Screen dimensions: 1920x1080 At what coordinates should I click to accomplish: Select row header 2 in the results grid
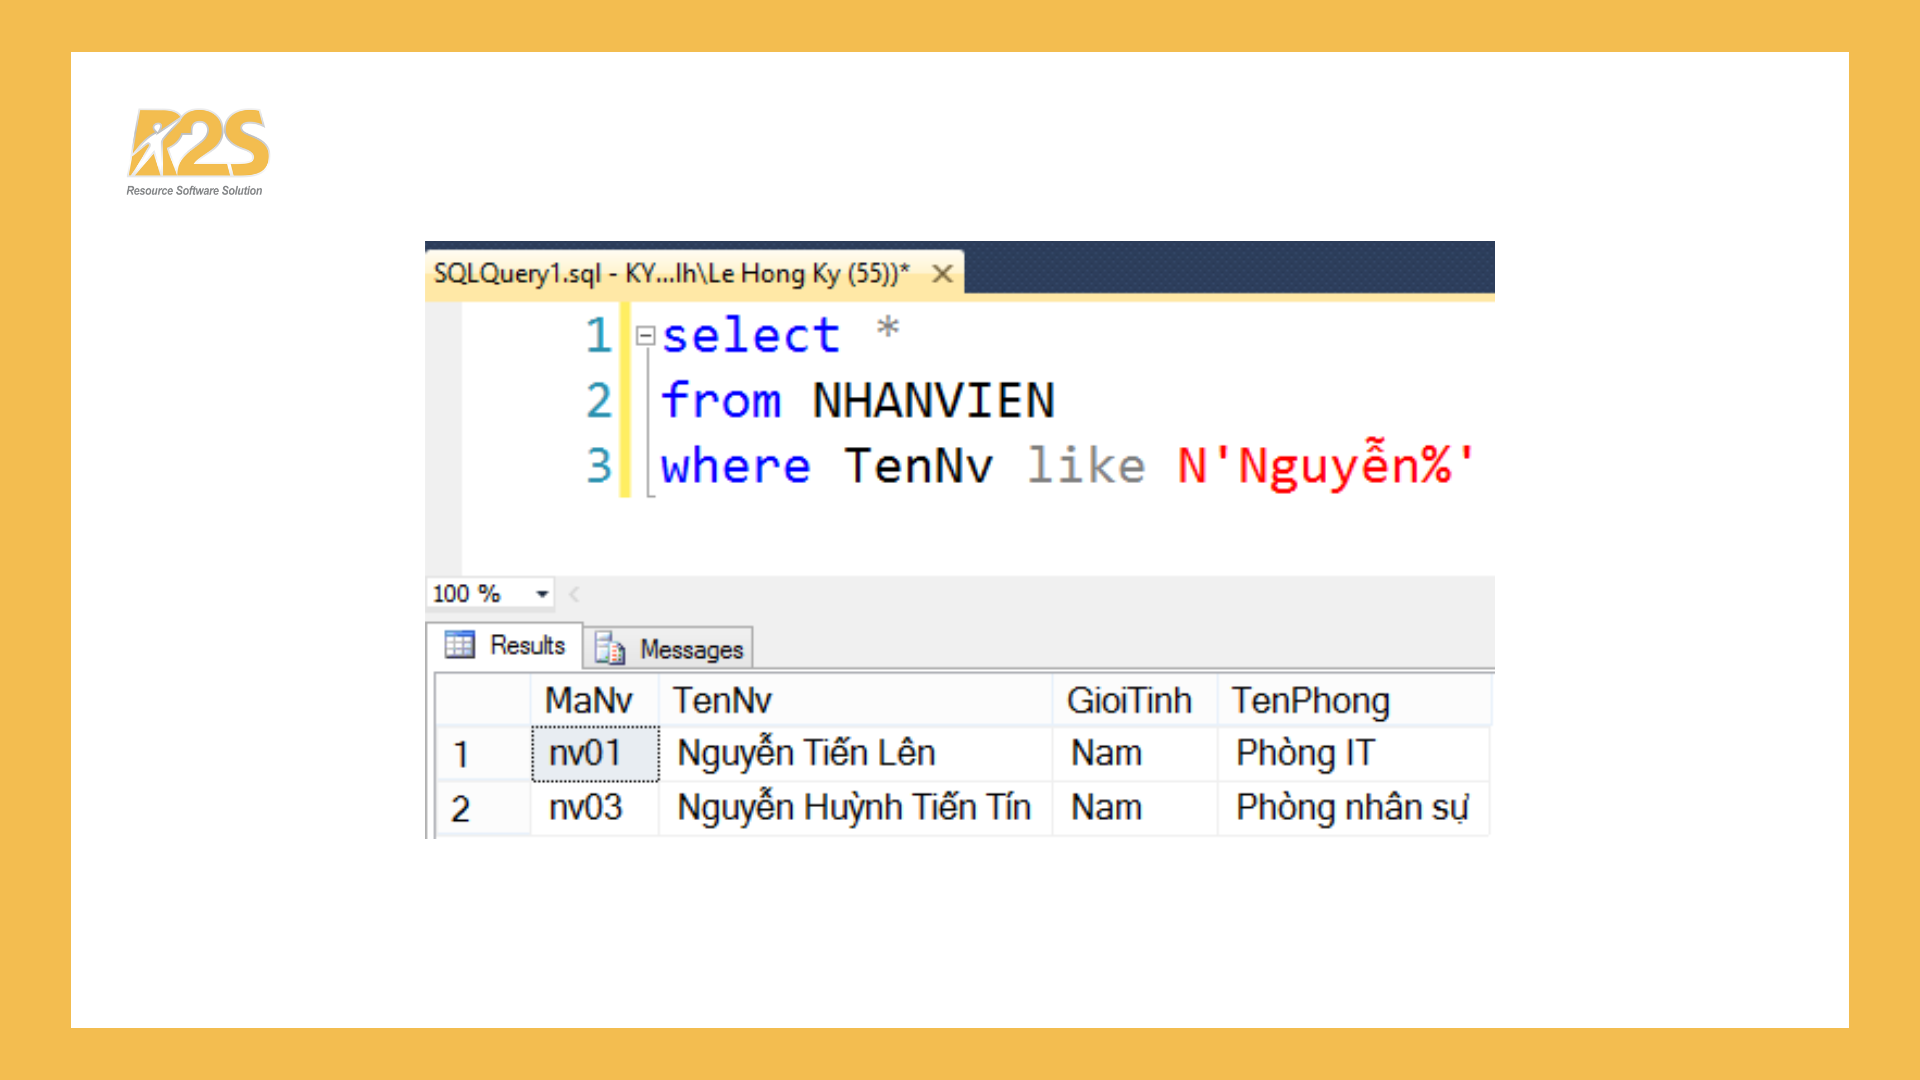(462, 808)
